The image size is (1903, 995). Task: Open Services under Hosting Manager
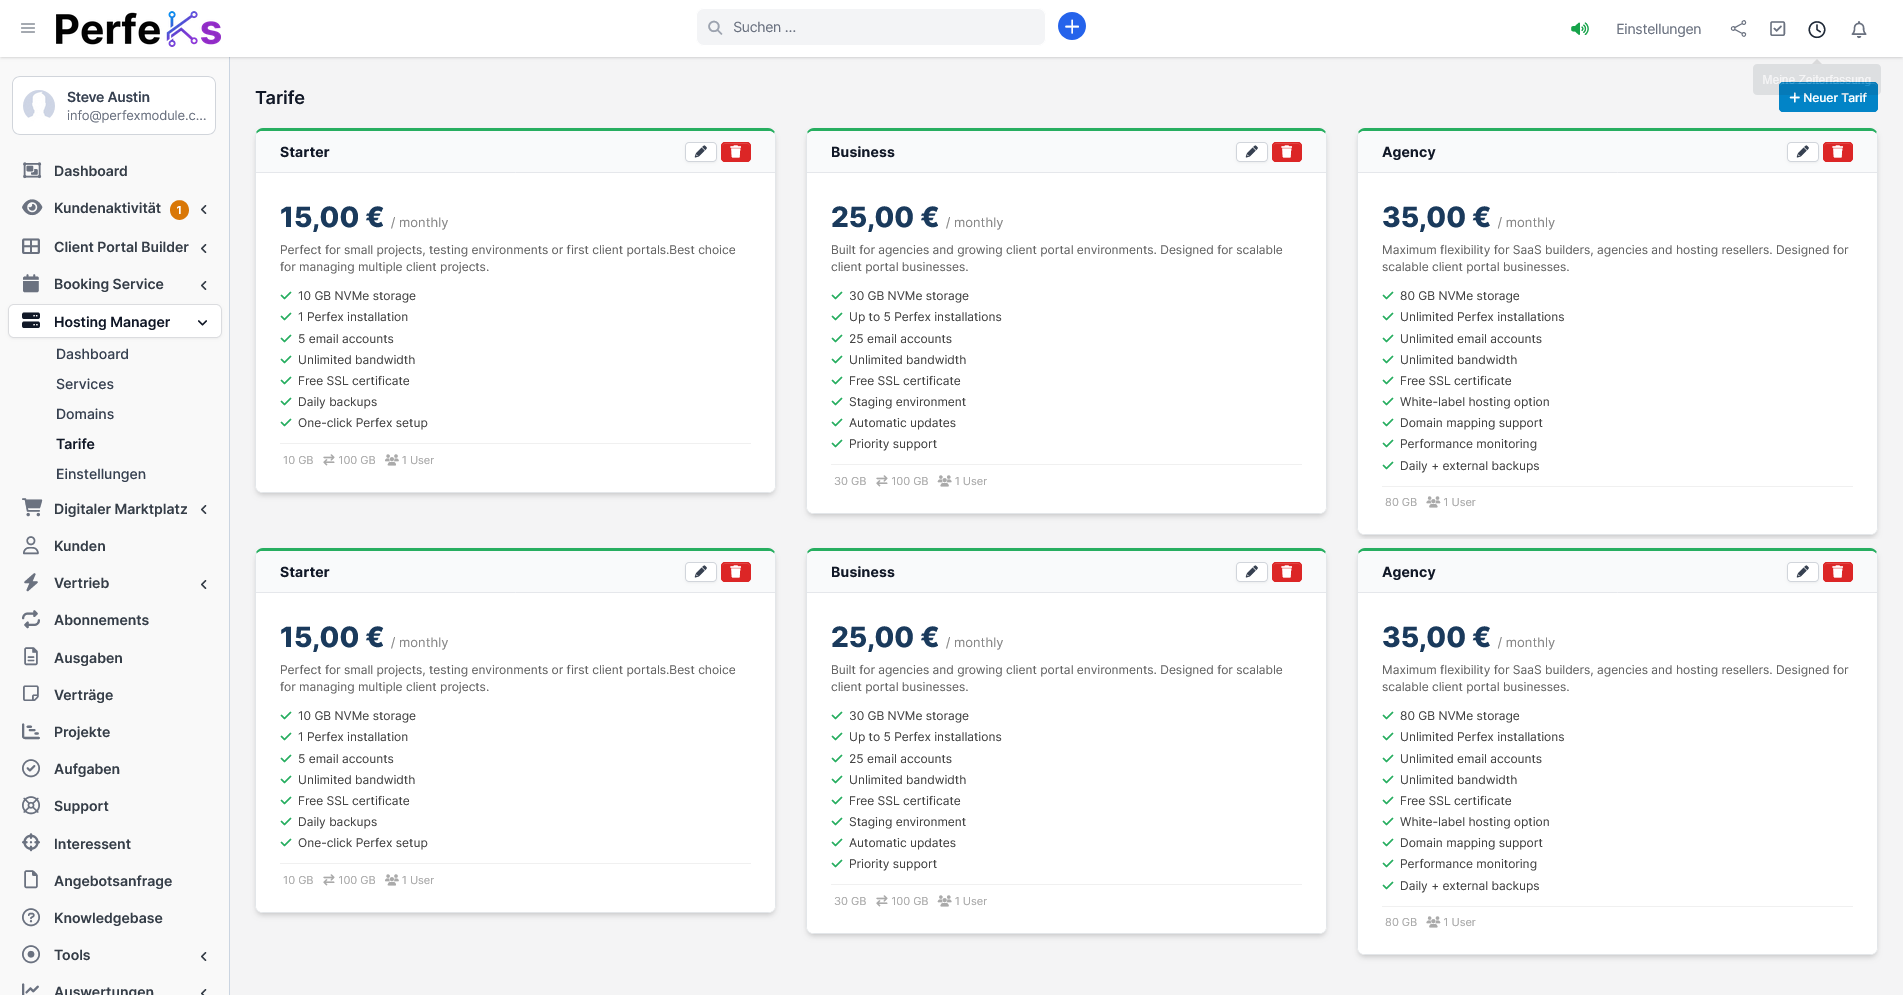click(x=85, y=384)
